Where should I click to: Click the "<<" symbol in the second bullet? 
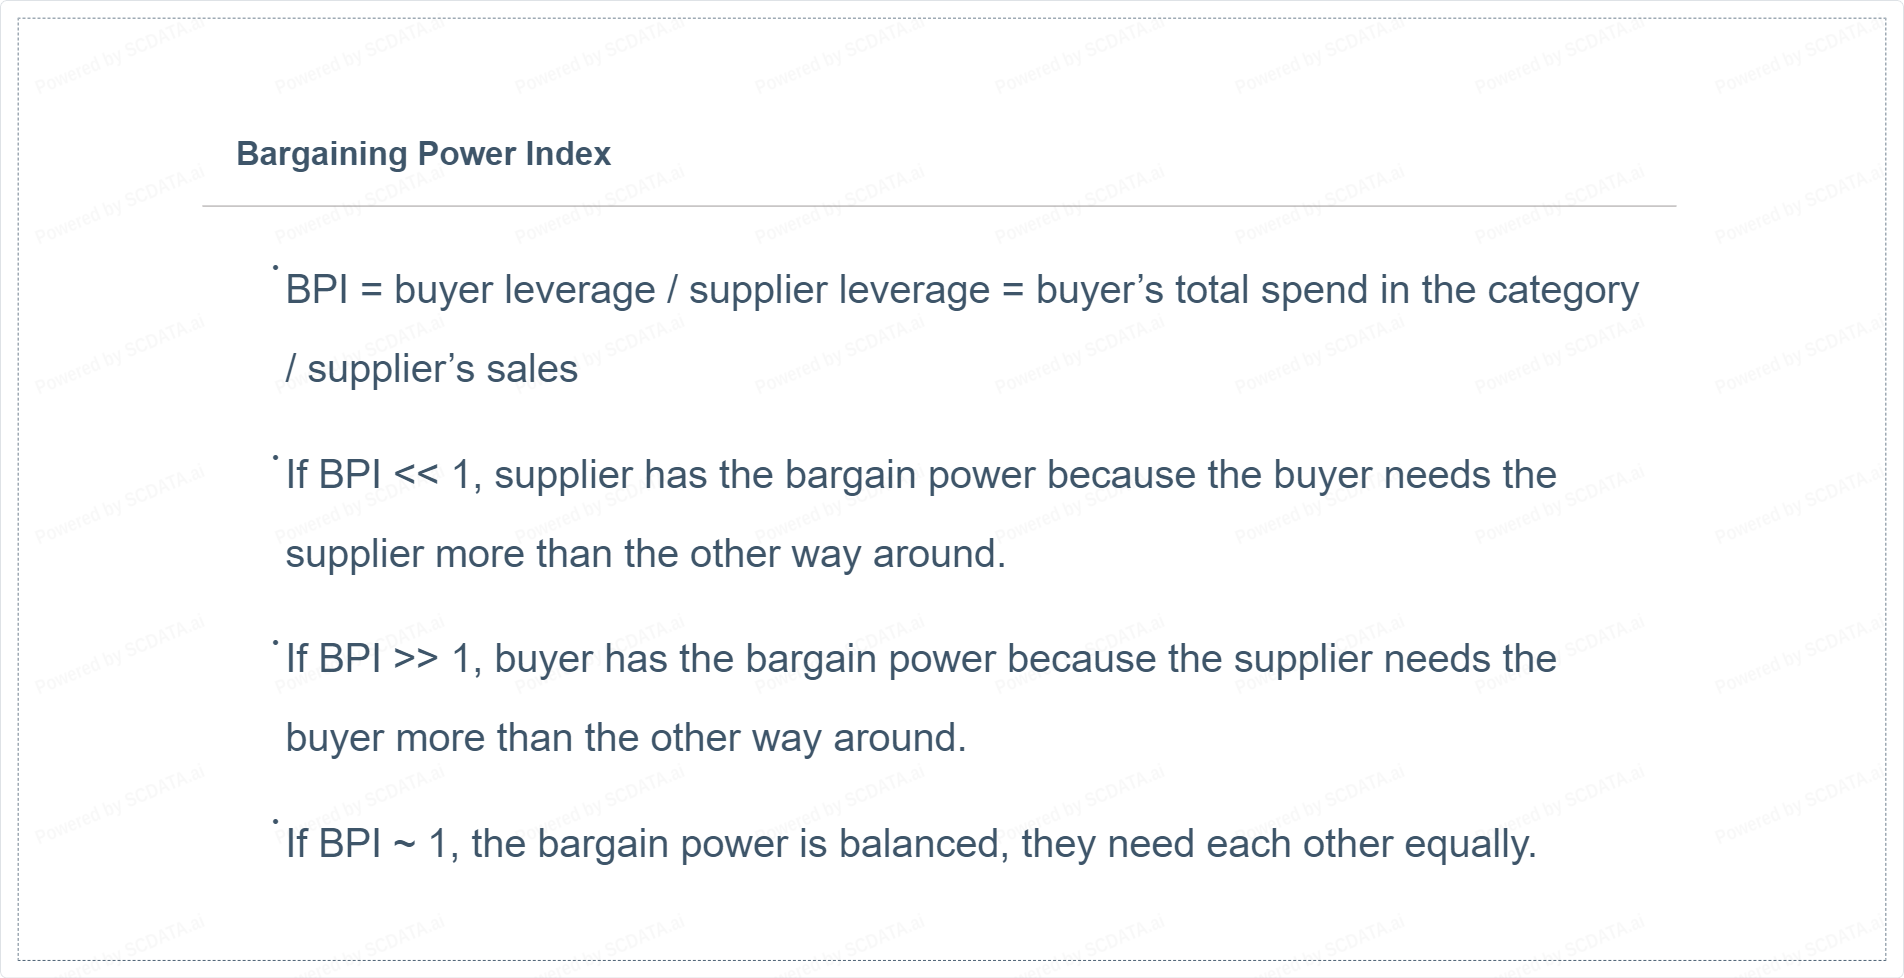[x=416, y=475]
